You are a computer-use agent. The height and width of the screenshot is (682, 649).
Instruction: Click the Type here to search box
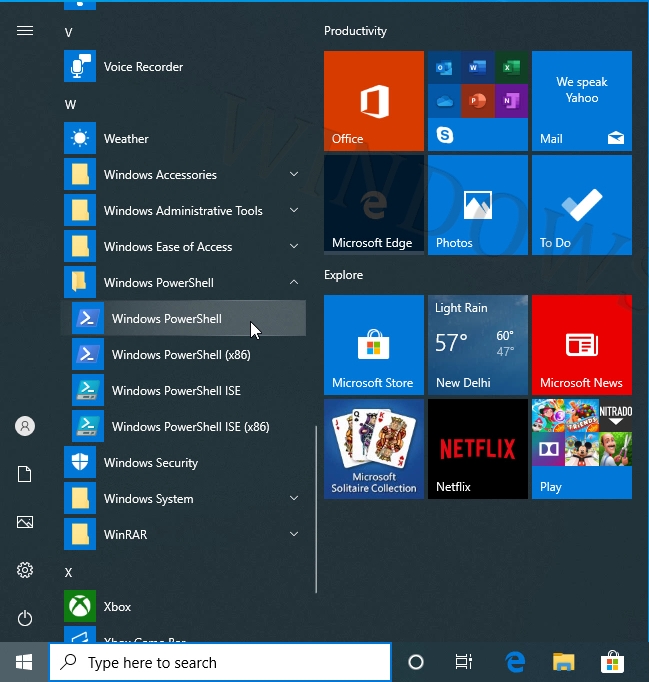point(220,662)
